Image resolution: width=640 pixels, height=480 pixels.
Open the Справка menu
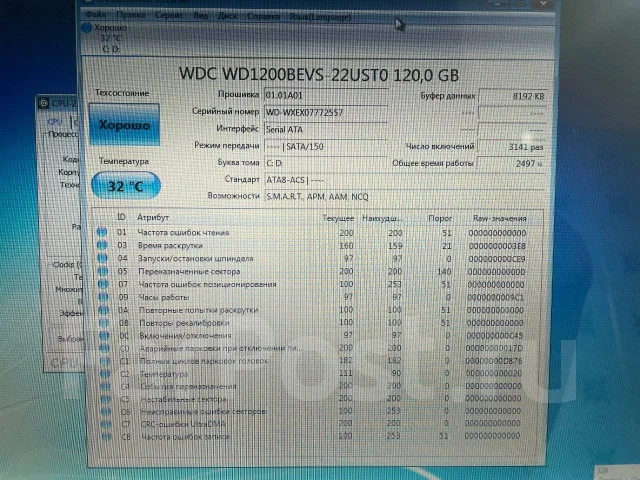pos(263,17)
